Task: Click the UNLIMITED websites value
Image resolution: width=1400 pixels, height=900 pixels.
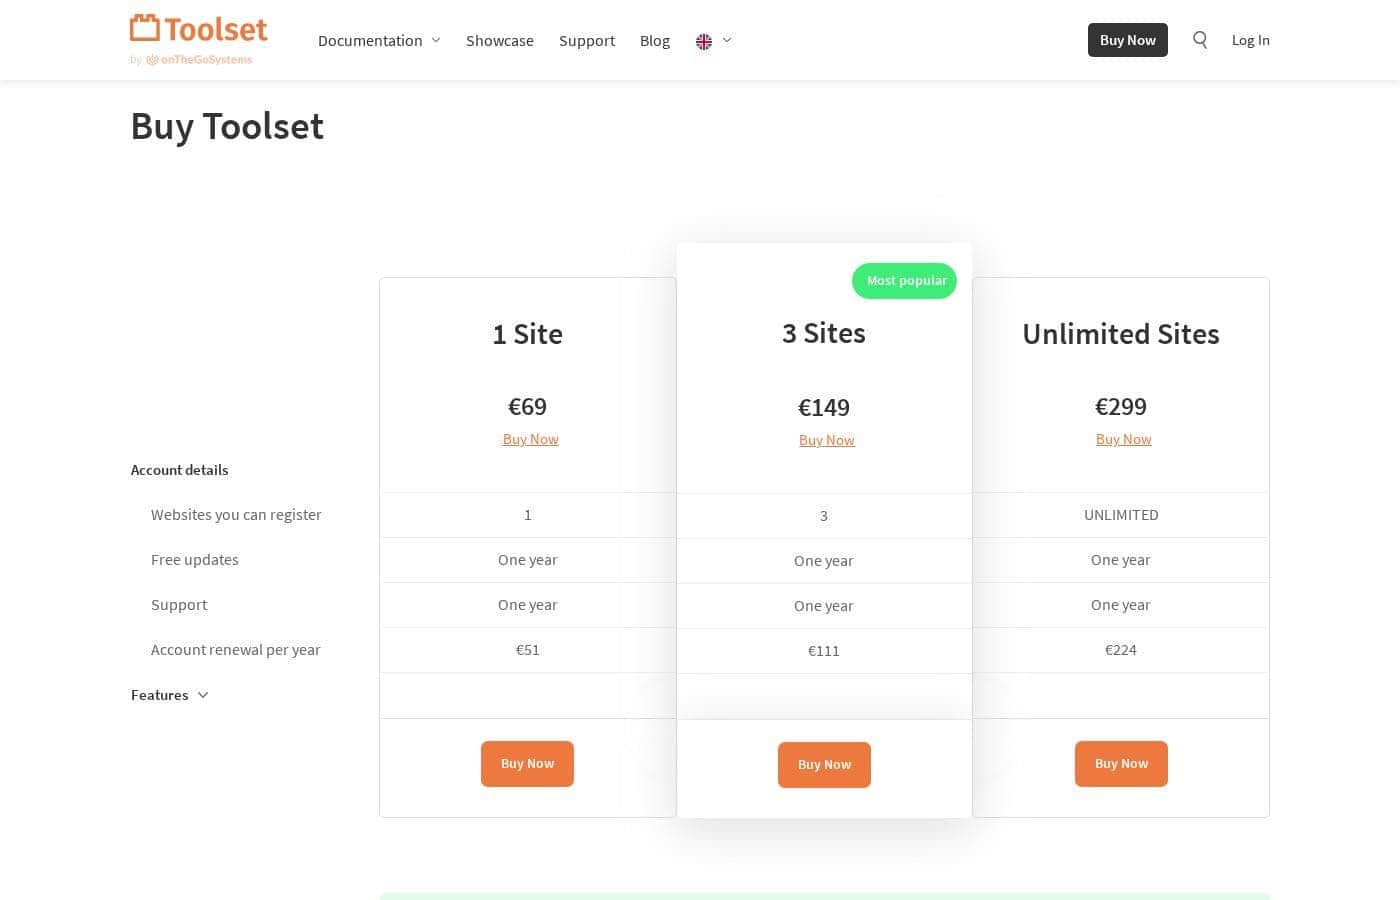Action: click(x=1121, y=515)
